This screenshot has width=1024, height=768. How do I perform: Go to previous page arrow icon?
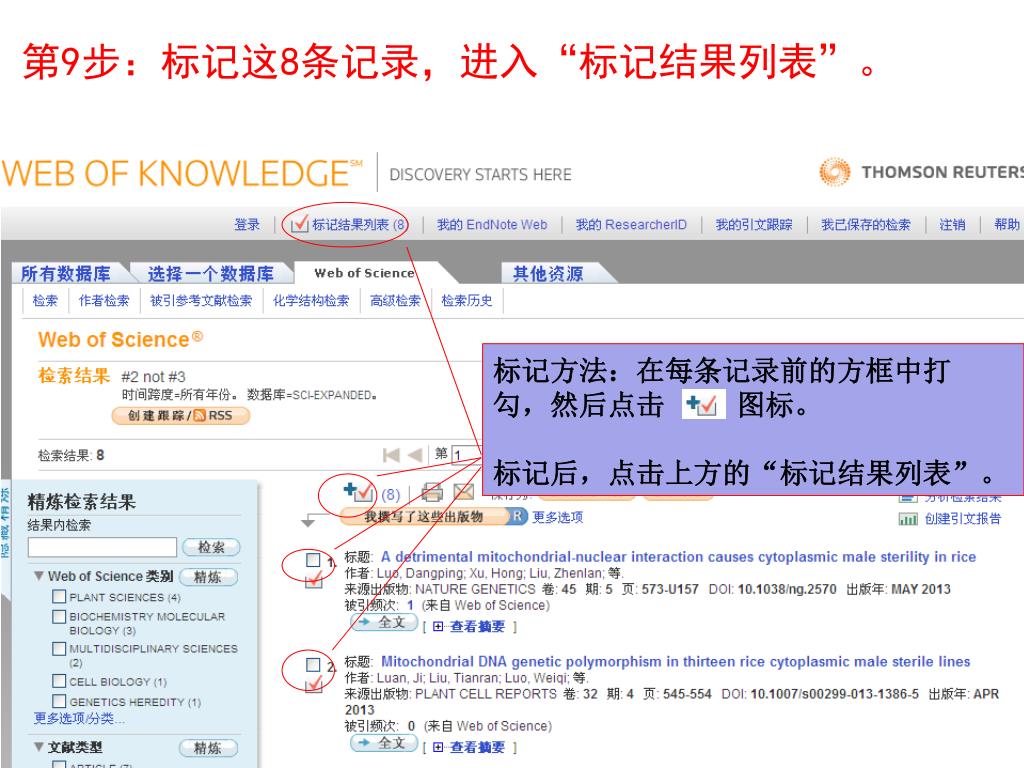pyautogui.click(x=415, y=455)
